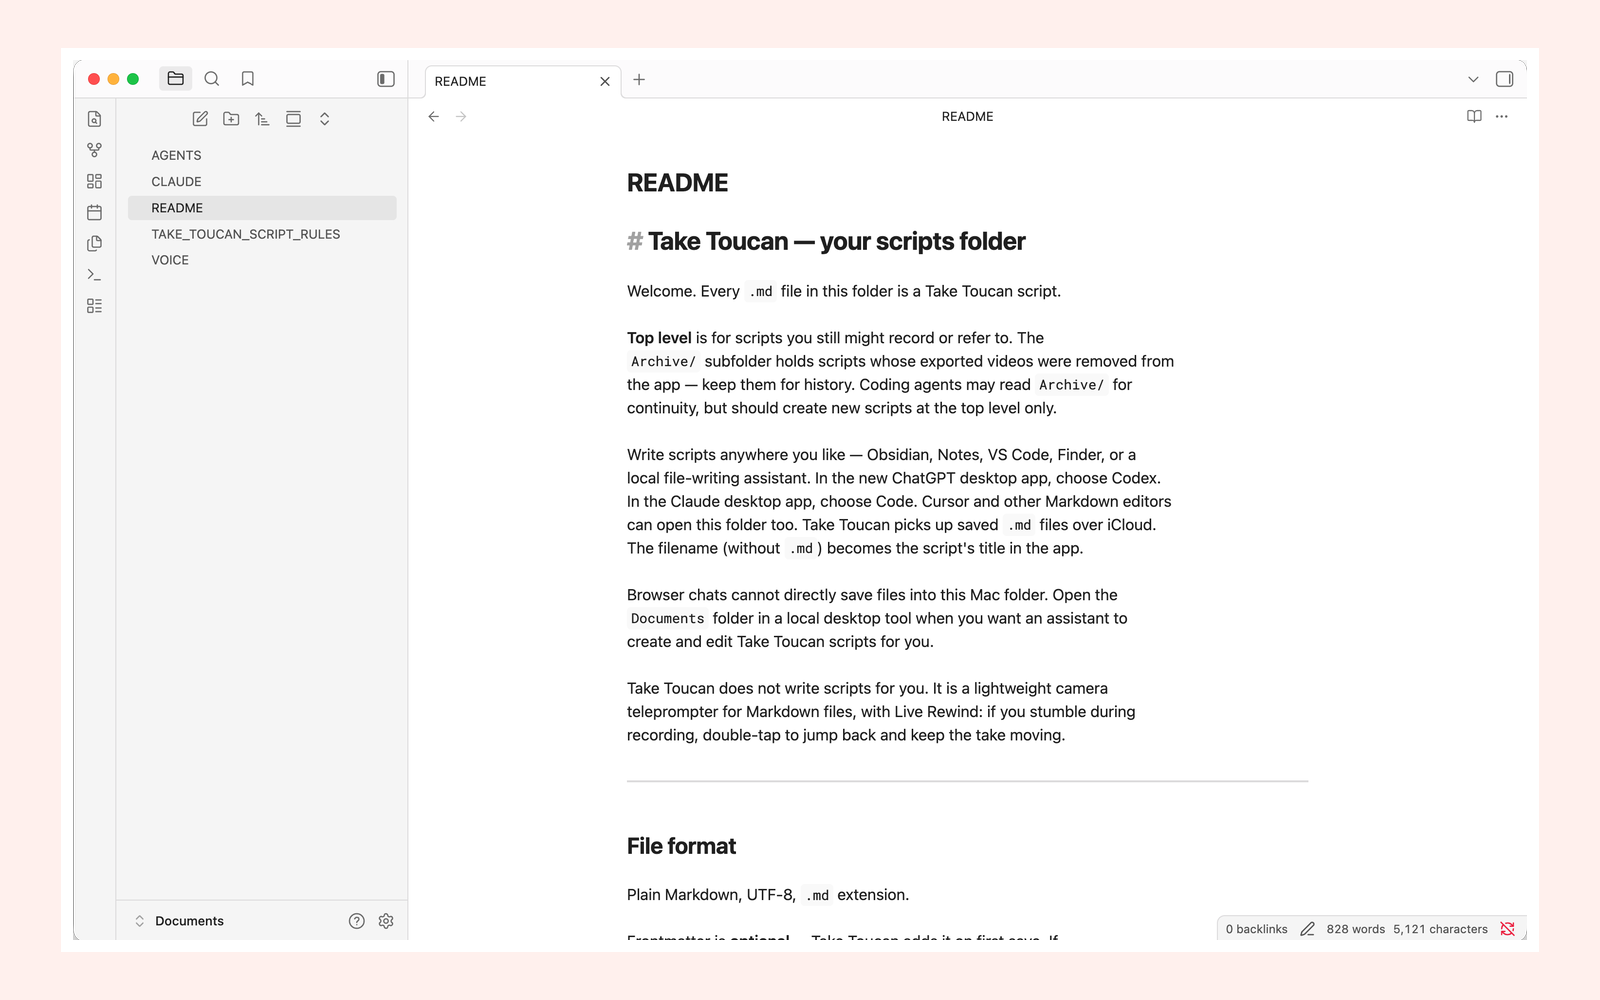This screenshot has height=1000, width=1600.
Task: Toggle the right sidebar
Action: coord(1504,79)
